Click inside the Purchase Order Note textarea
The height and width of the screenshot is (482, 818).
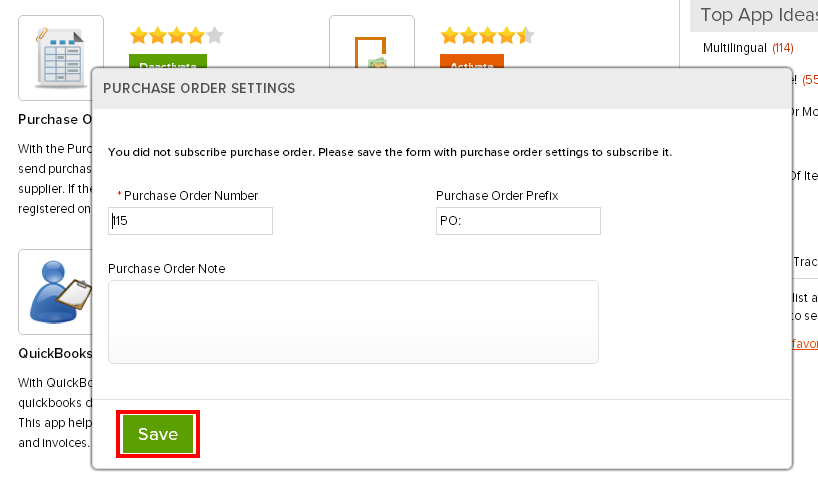coord(353,322)
